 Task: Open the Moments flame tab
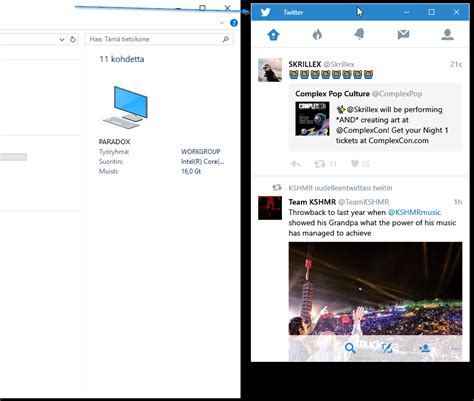point(317,34)
